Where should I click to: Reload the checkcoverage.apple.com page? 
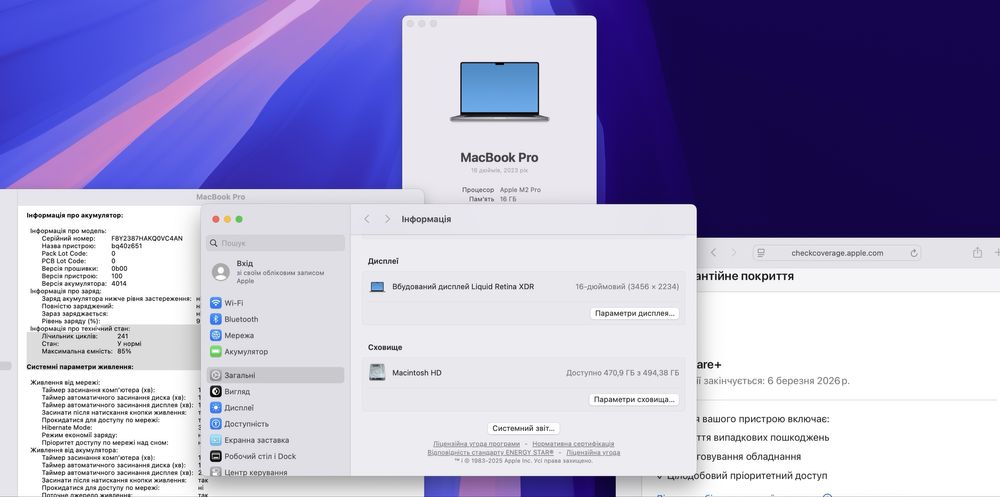[x=914, y=253]
